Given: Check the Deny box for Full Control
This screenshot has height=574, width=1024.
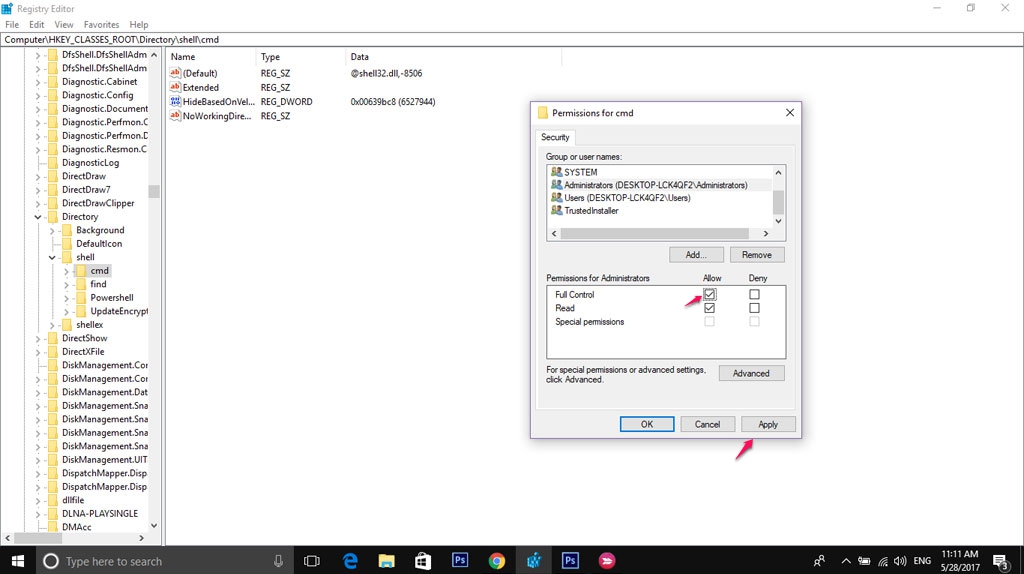Looking at the screenshot, I should pyautogui.click(x=754, y=295).
